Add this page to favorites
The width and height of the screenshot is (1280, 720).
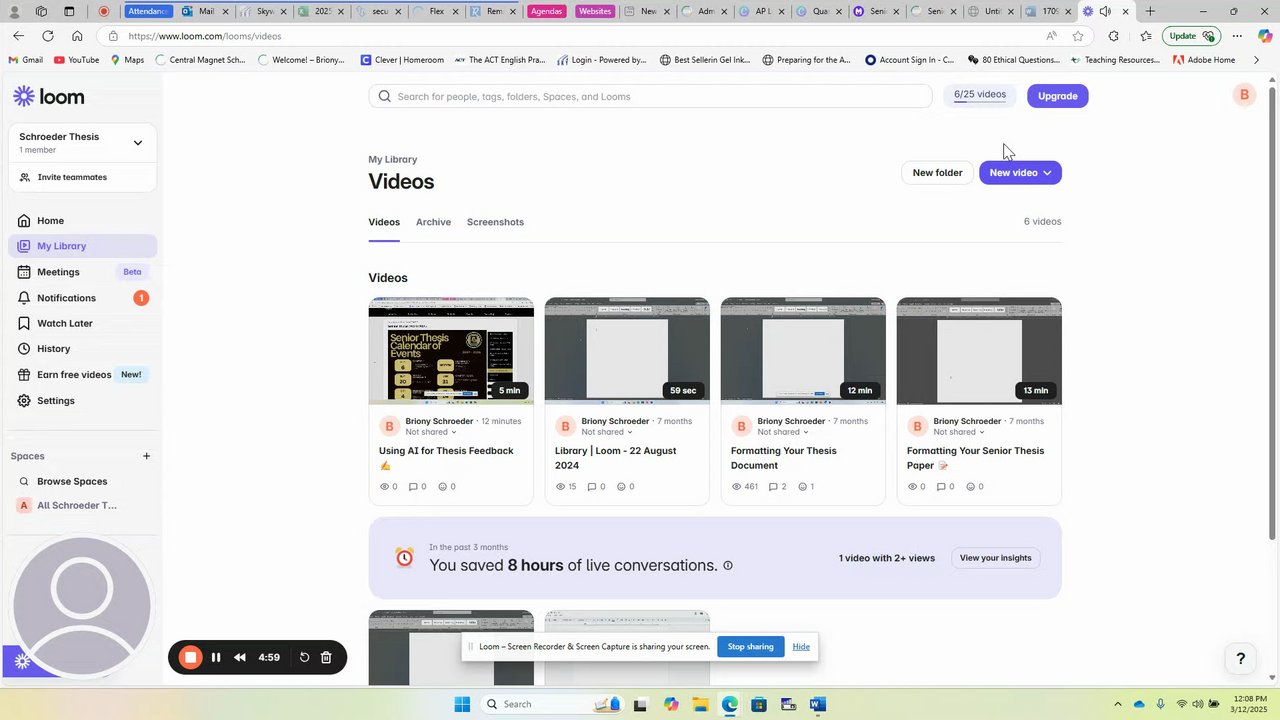(1078, 36)
